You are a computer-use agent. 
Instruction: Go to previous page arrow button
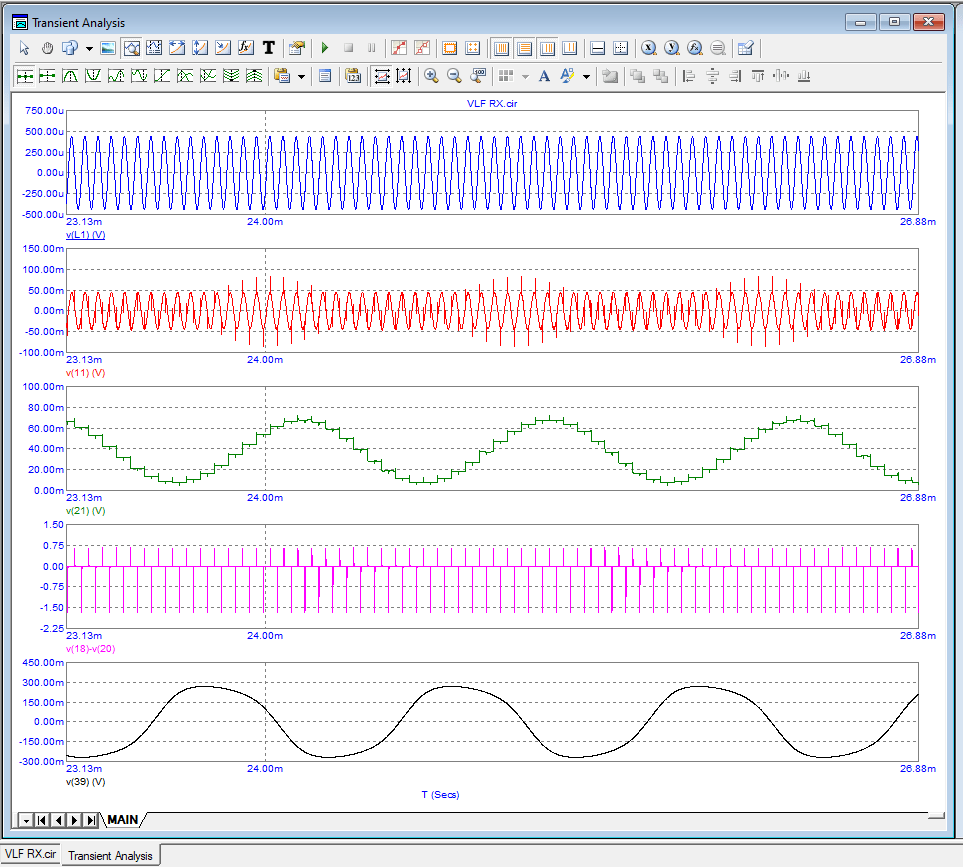pyautogui.click(x=58, y=820)
